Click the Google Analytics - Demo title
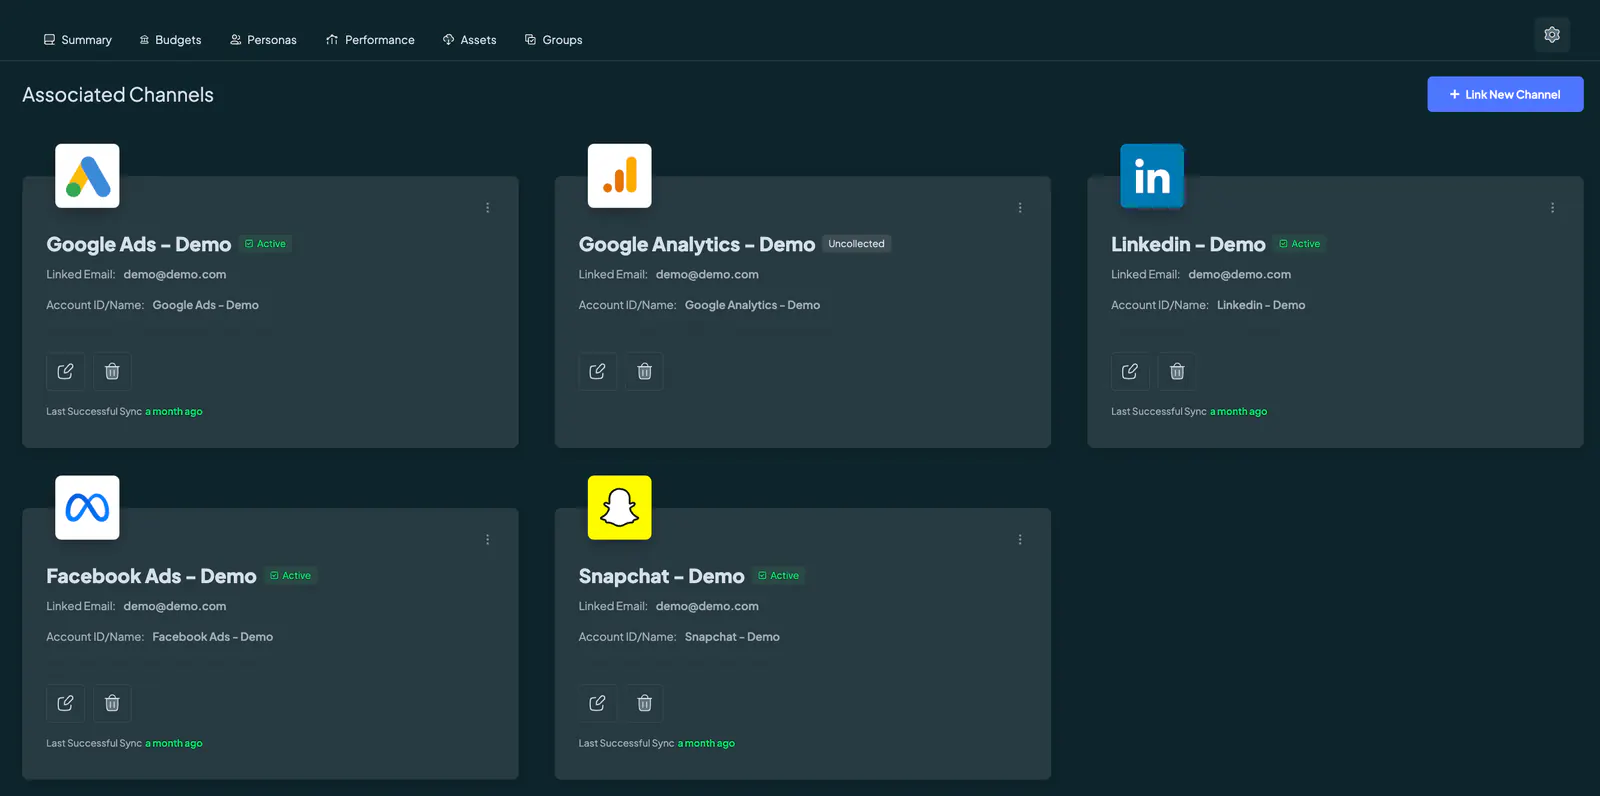 coord(697,245)
